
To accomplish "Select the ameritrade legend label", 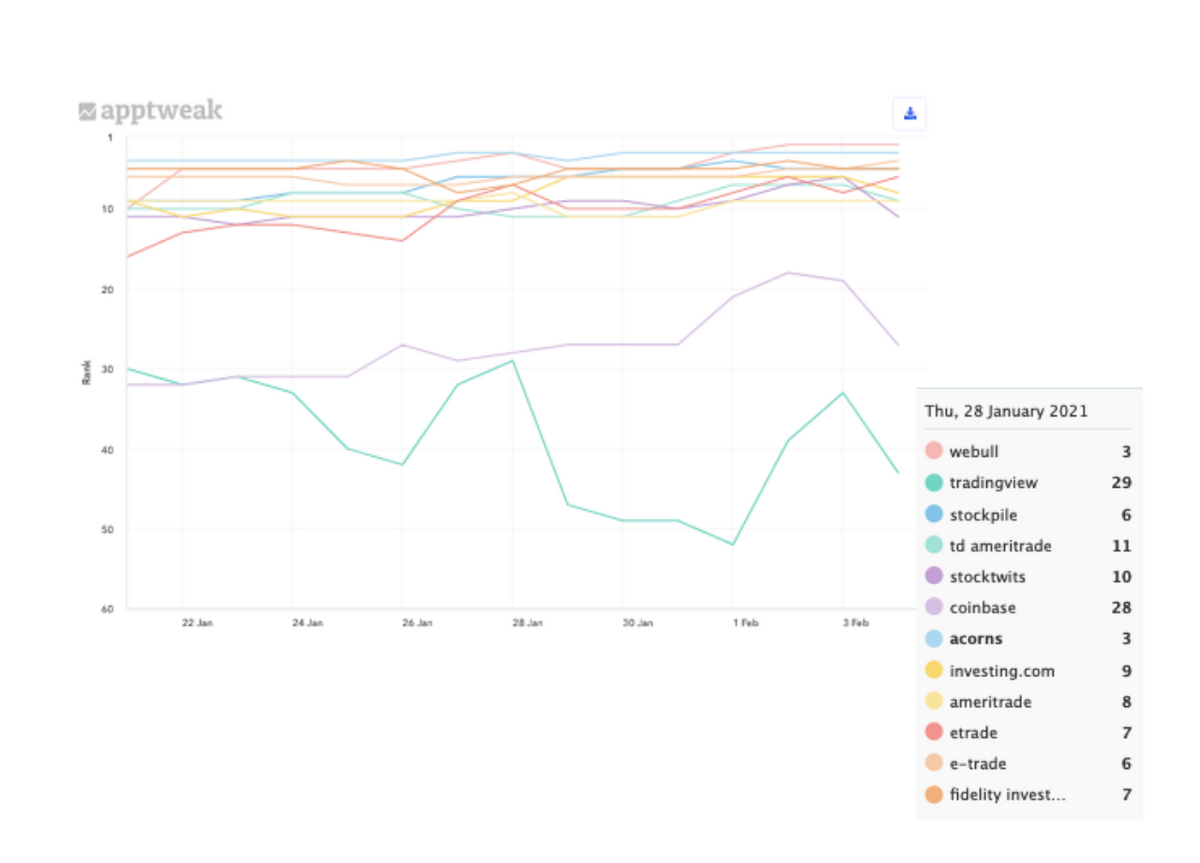I will [991, 702].
